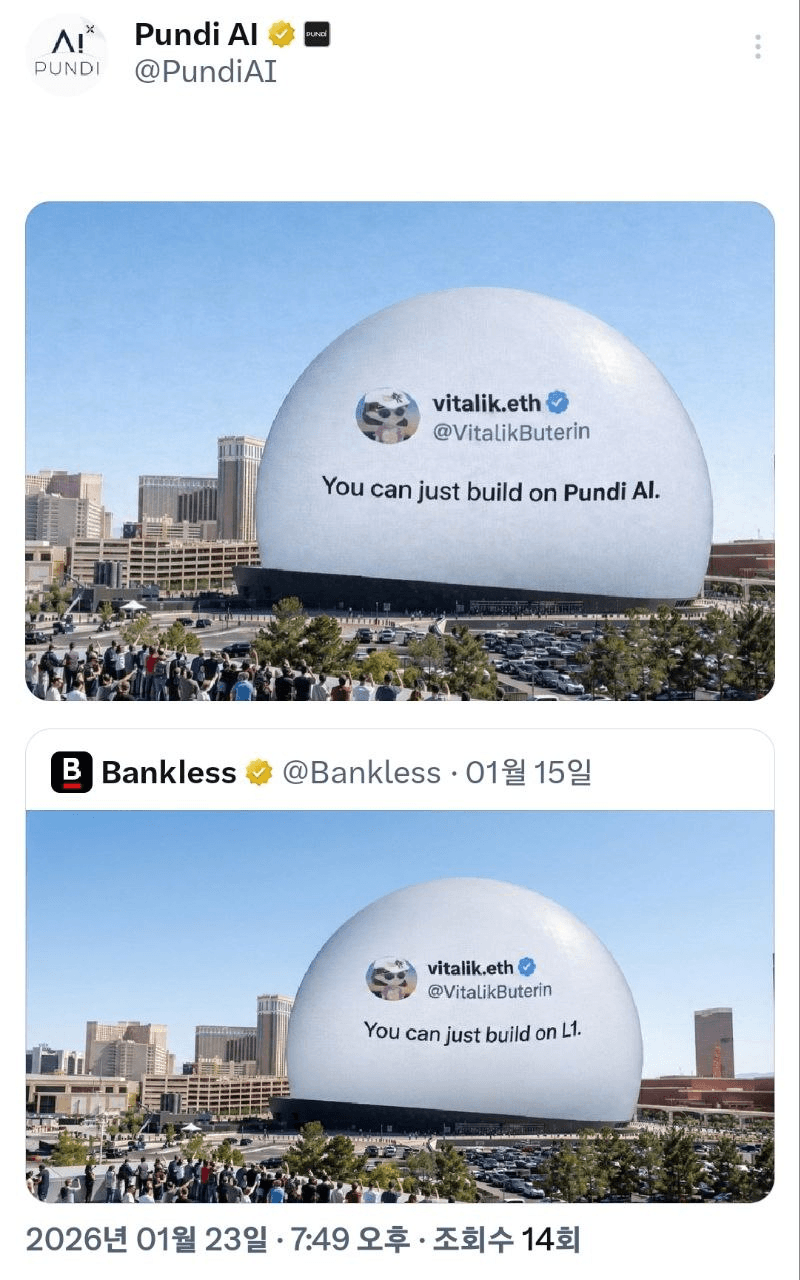Image resolution: width=800 pixels, height=1280 pixels.
Task: Click the @Bankless handle in the quoted post
Action: coord(361,772)
